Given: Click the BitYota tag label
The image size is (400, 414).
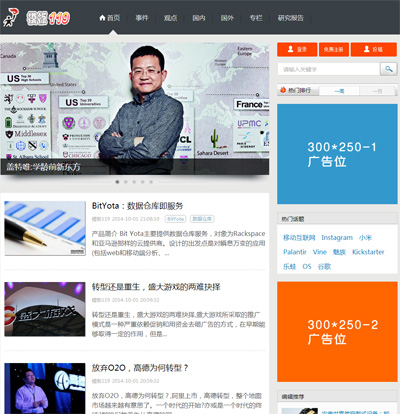Looking at the screenshot, I should coord(175,219).
